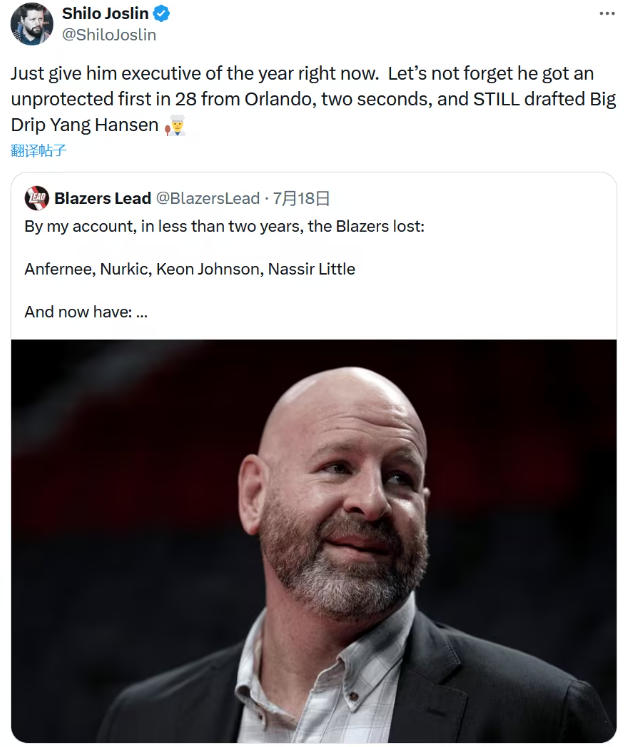Open the Blazers Lead account name
Screen dimensions: 630x747
(103, 198)
